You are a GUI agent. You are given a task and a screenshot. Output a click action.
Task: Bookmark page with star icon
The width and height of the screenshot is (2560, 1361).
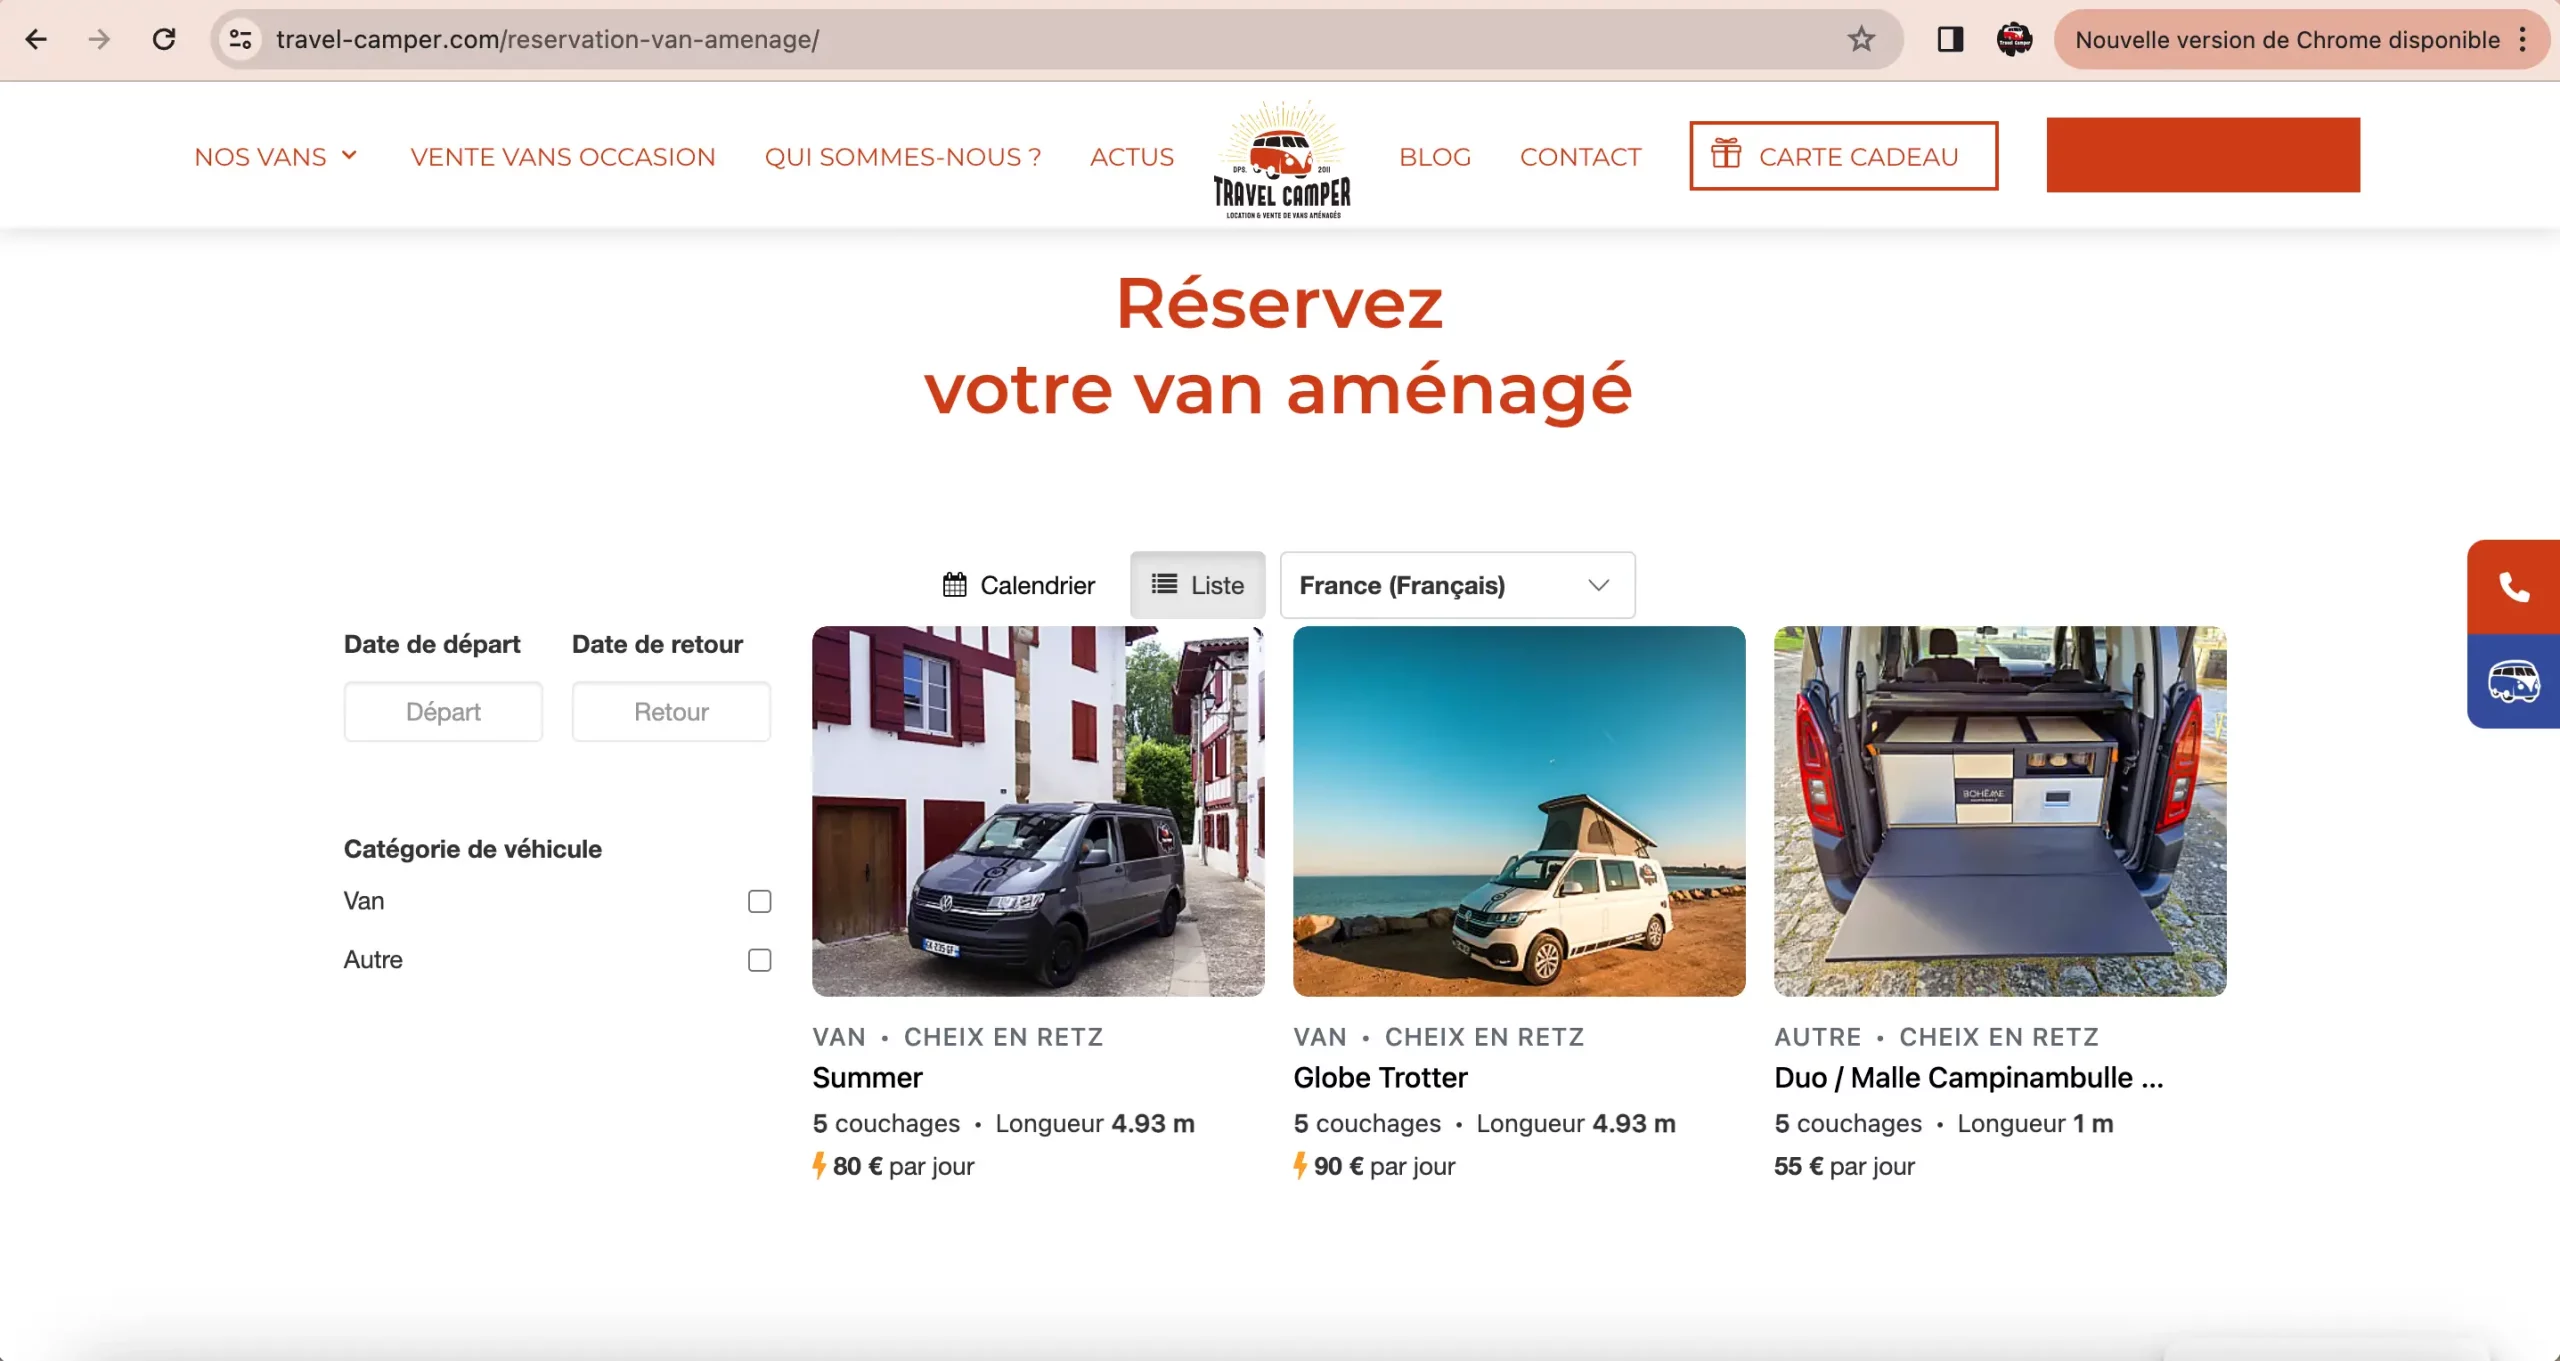1860,39
